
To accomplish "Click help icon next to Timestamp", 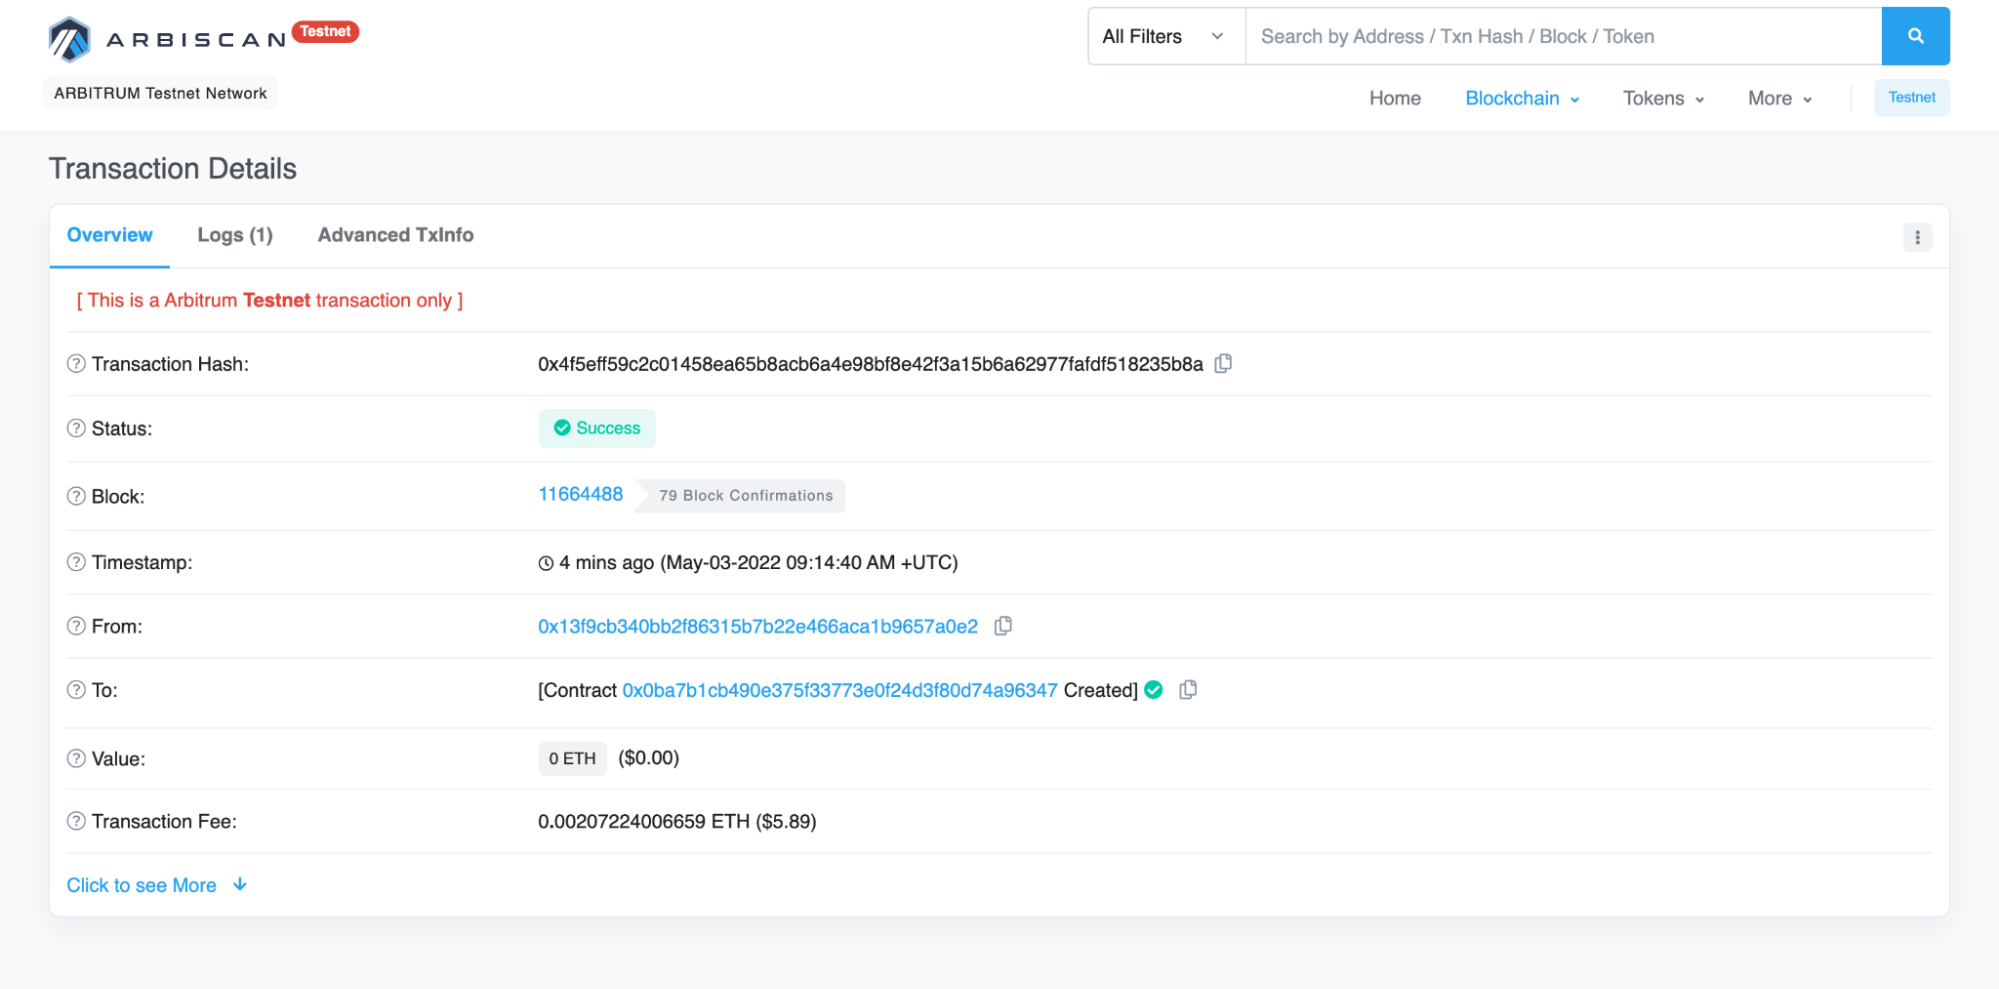I will 76,562.
